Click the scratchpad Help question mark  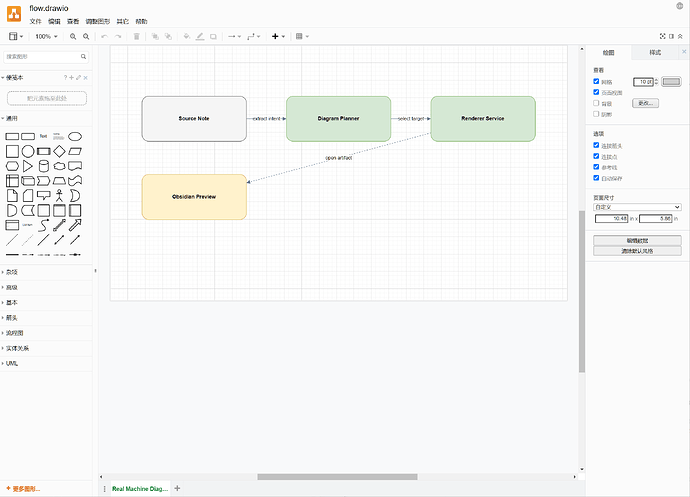click(x=65, y=77)
